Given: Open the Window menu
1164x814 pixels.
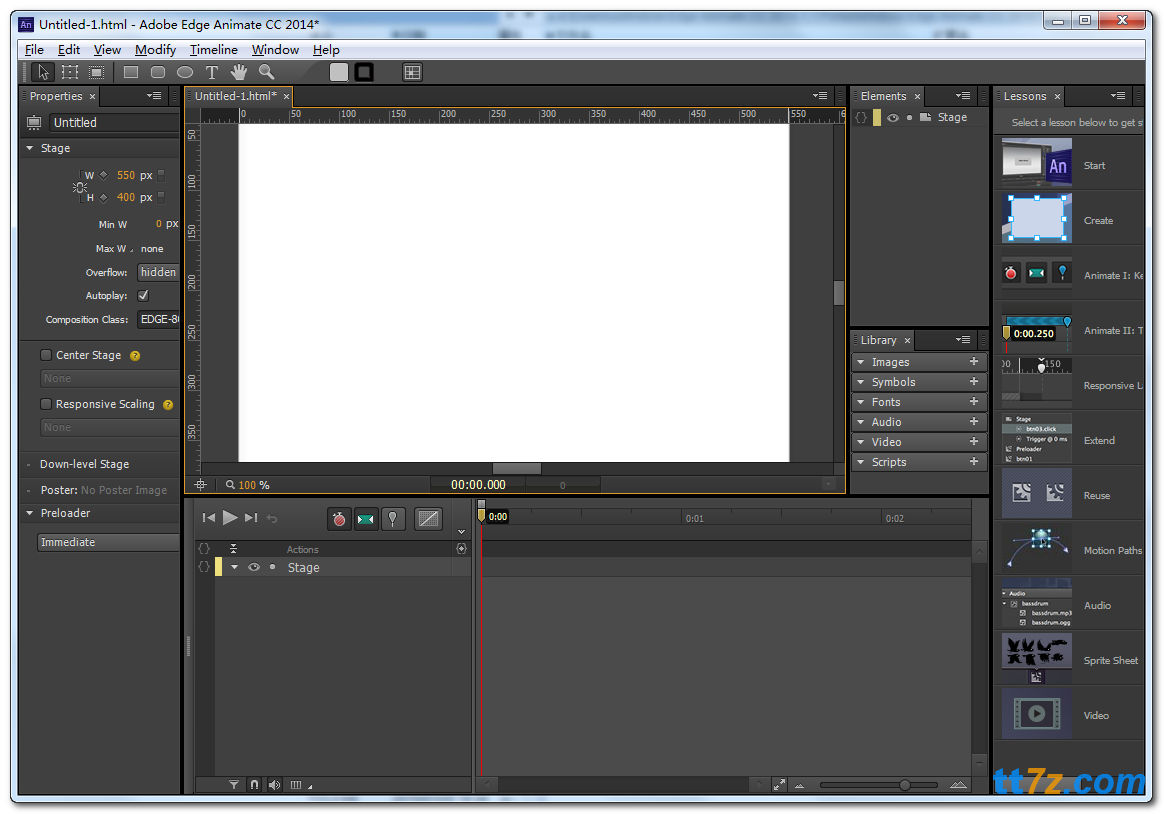Looking at the screenshot, I should [x=275, y=50].
